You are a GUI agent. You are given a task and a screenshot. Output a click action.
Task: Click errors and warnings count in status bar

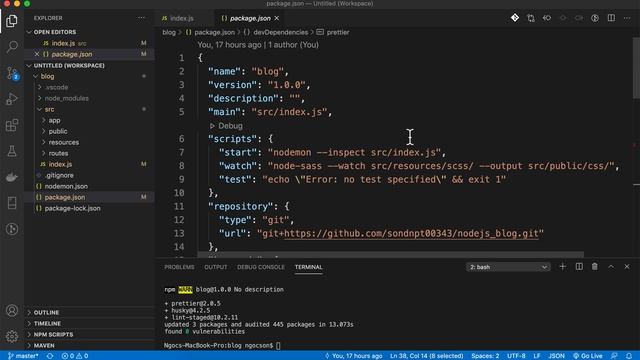[x=75, y=356]
